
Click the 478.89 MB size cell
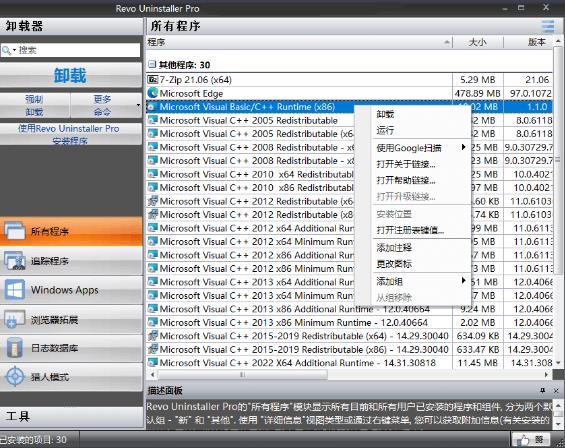point(478,93)
